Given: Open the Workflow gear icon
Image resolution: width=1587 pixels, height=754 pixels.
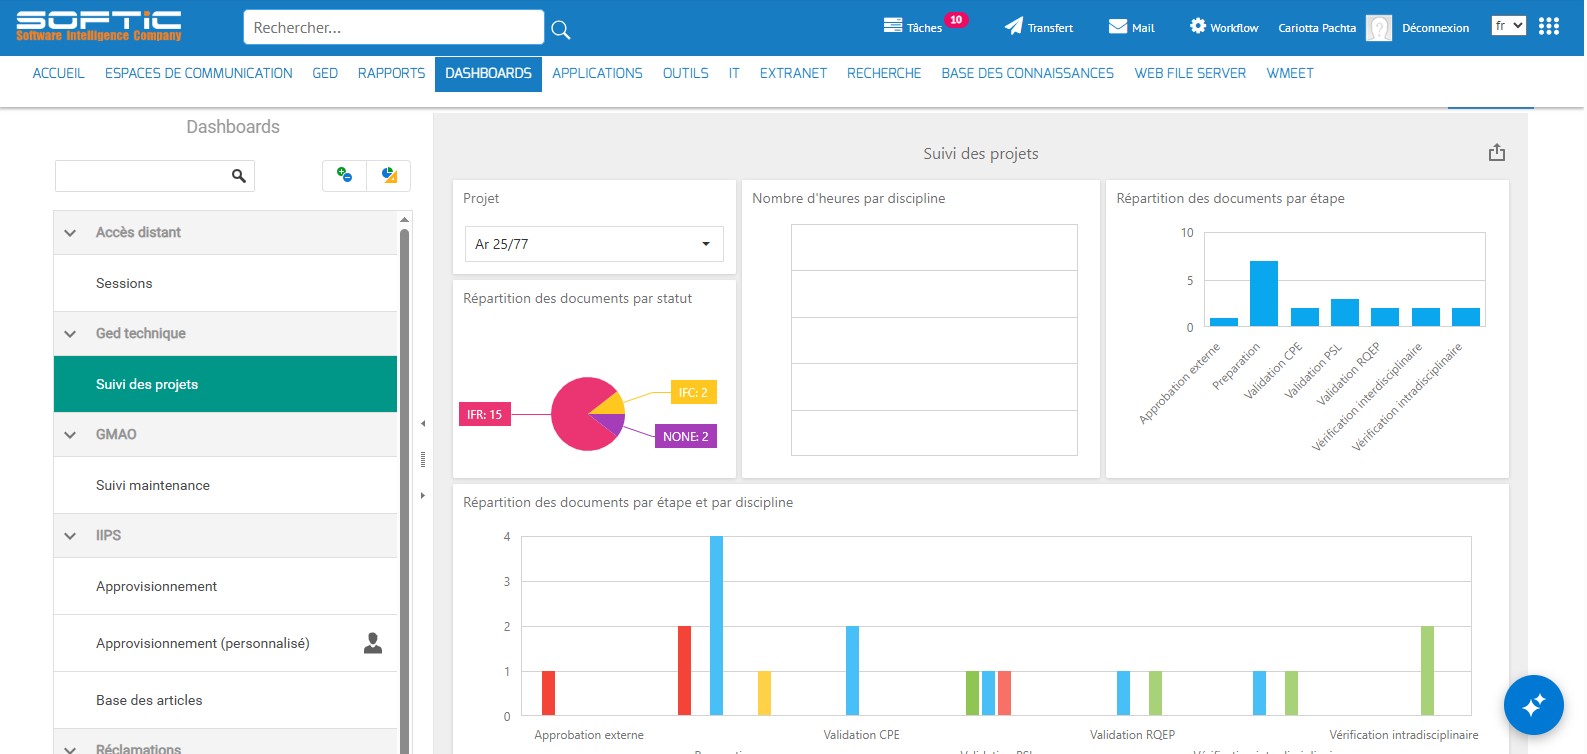Looking at the screenshot, I should pyautogui.click(x=1198, y=26).
